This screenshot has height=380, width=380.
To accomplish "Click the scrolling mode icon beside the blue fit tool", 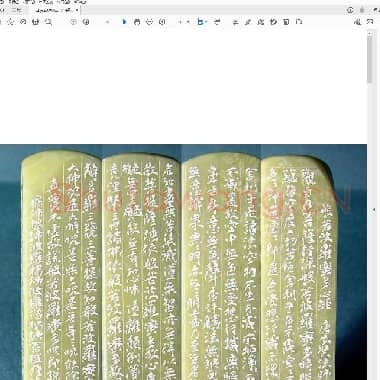I will (217, 22).
